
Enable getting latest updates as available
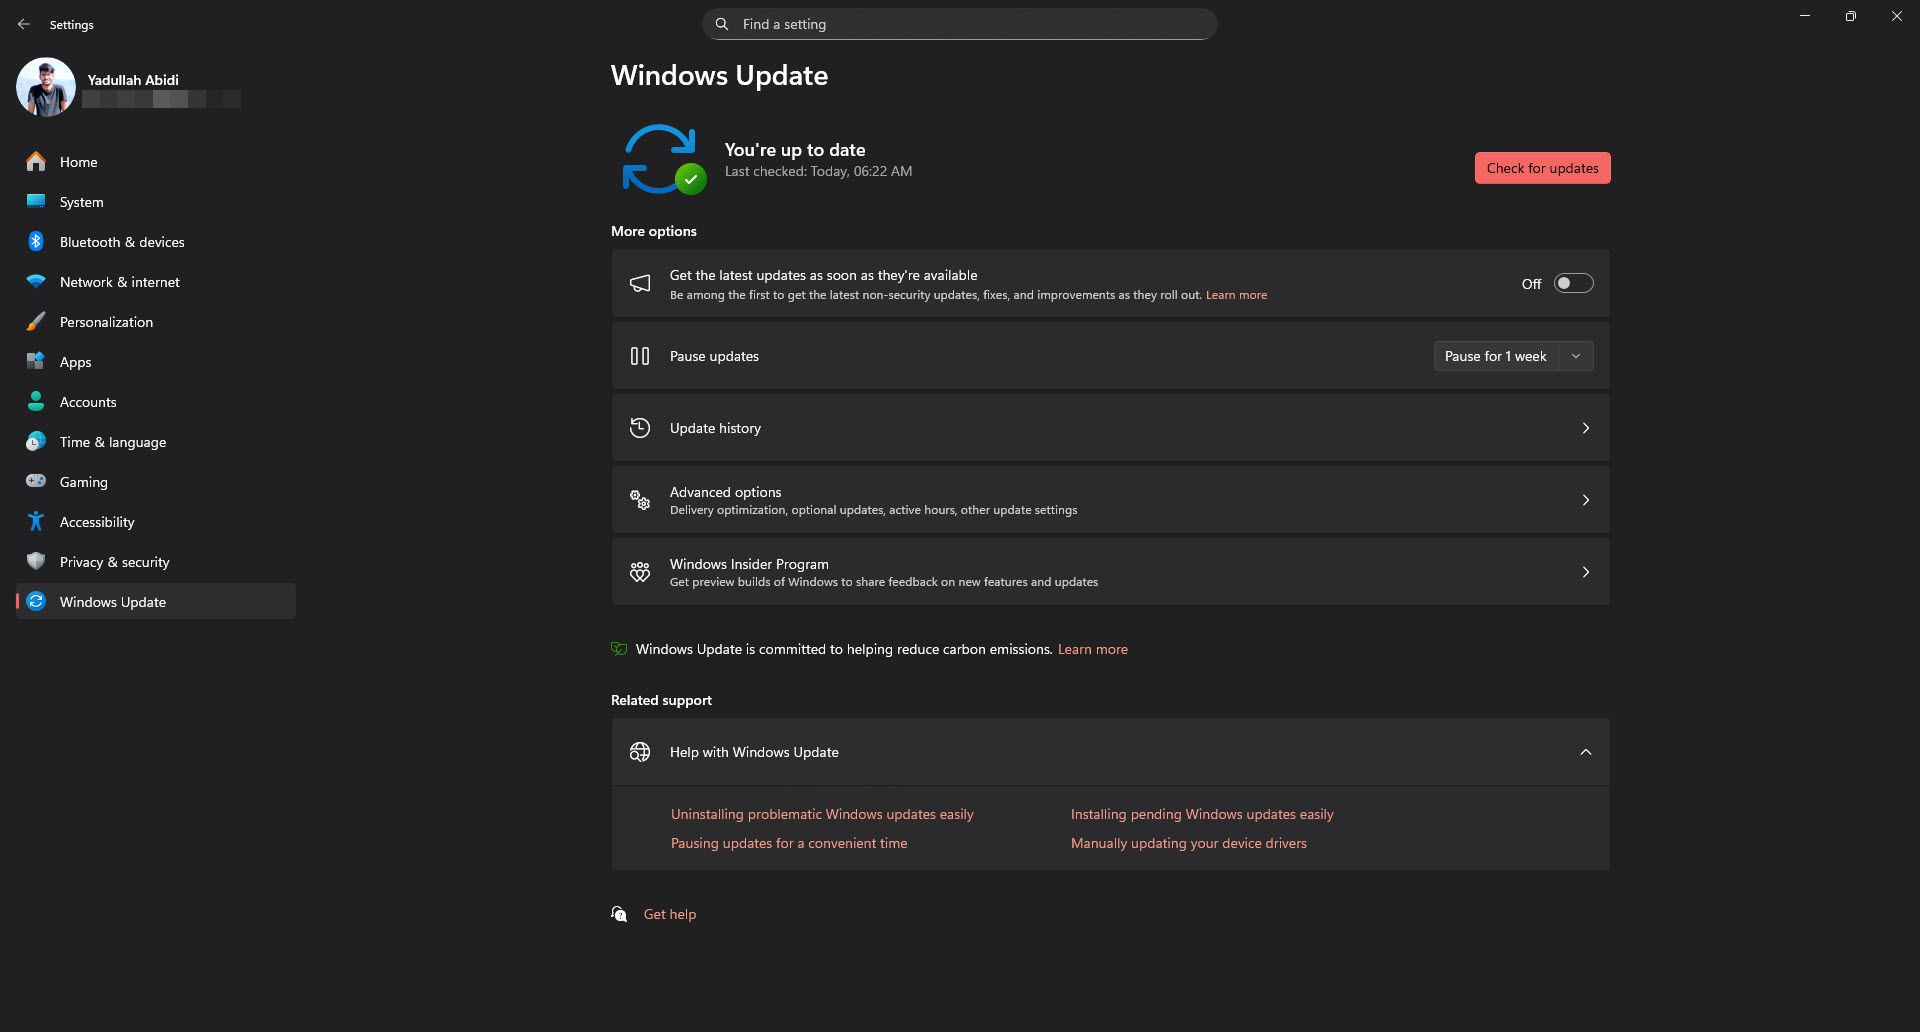click(x=1572, y=283)
